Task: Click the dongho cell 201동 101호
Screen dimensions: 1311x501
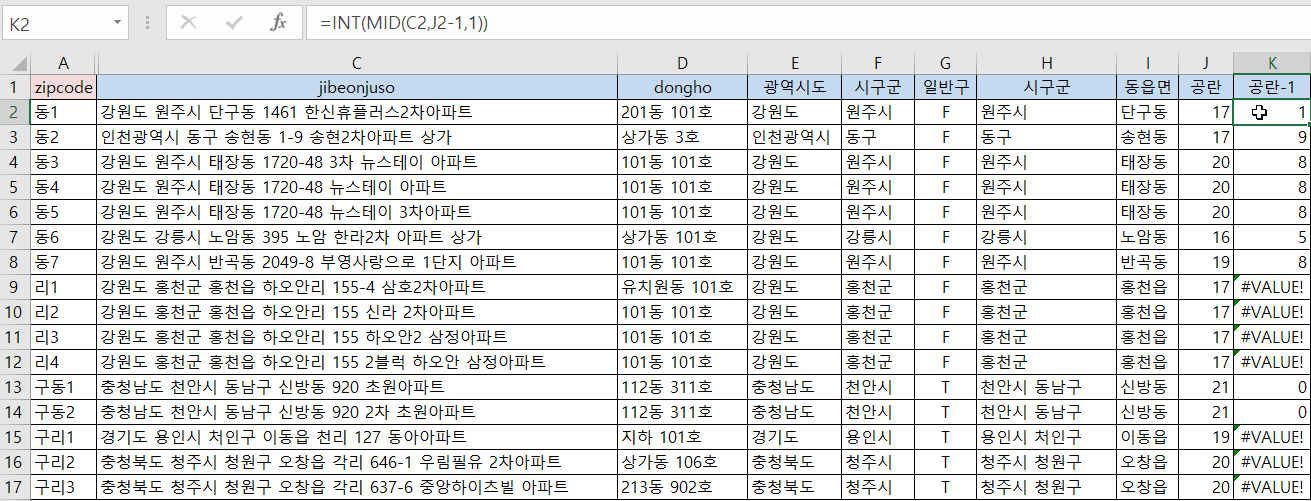Action: coord(682,112)
